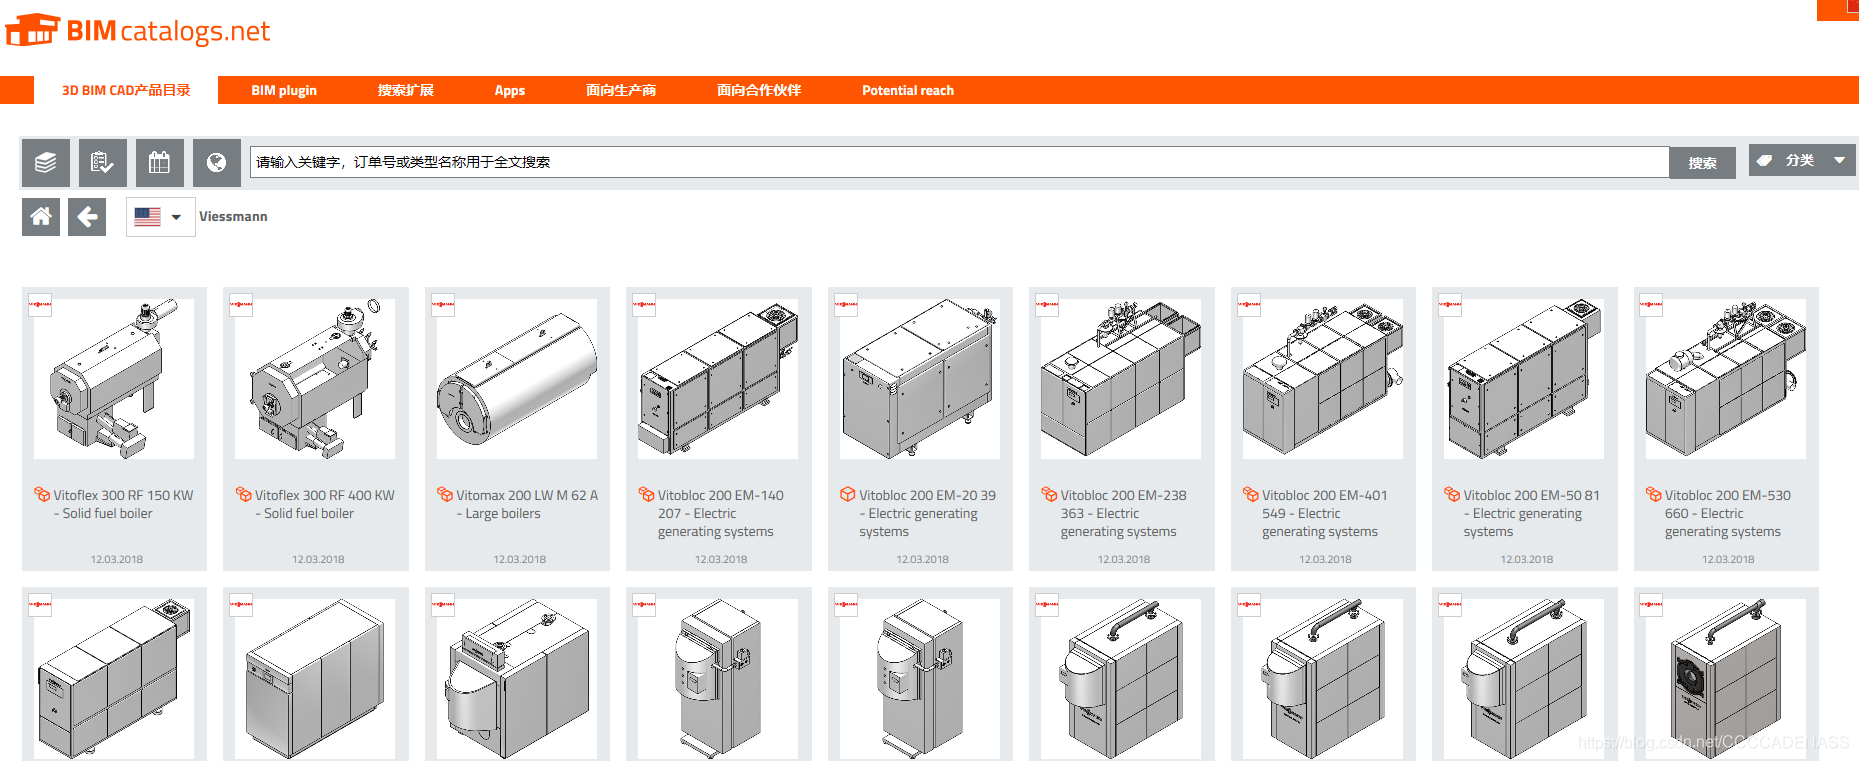The width and height of the screenshot is (1859, 761).
Task: Click the BIMcatalogs.net logo
Action: click(138, 31)
